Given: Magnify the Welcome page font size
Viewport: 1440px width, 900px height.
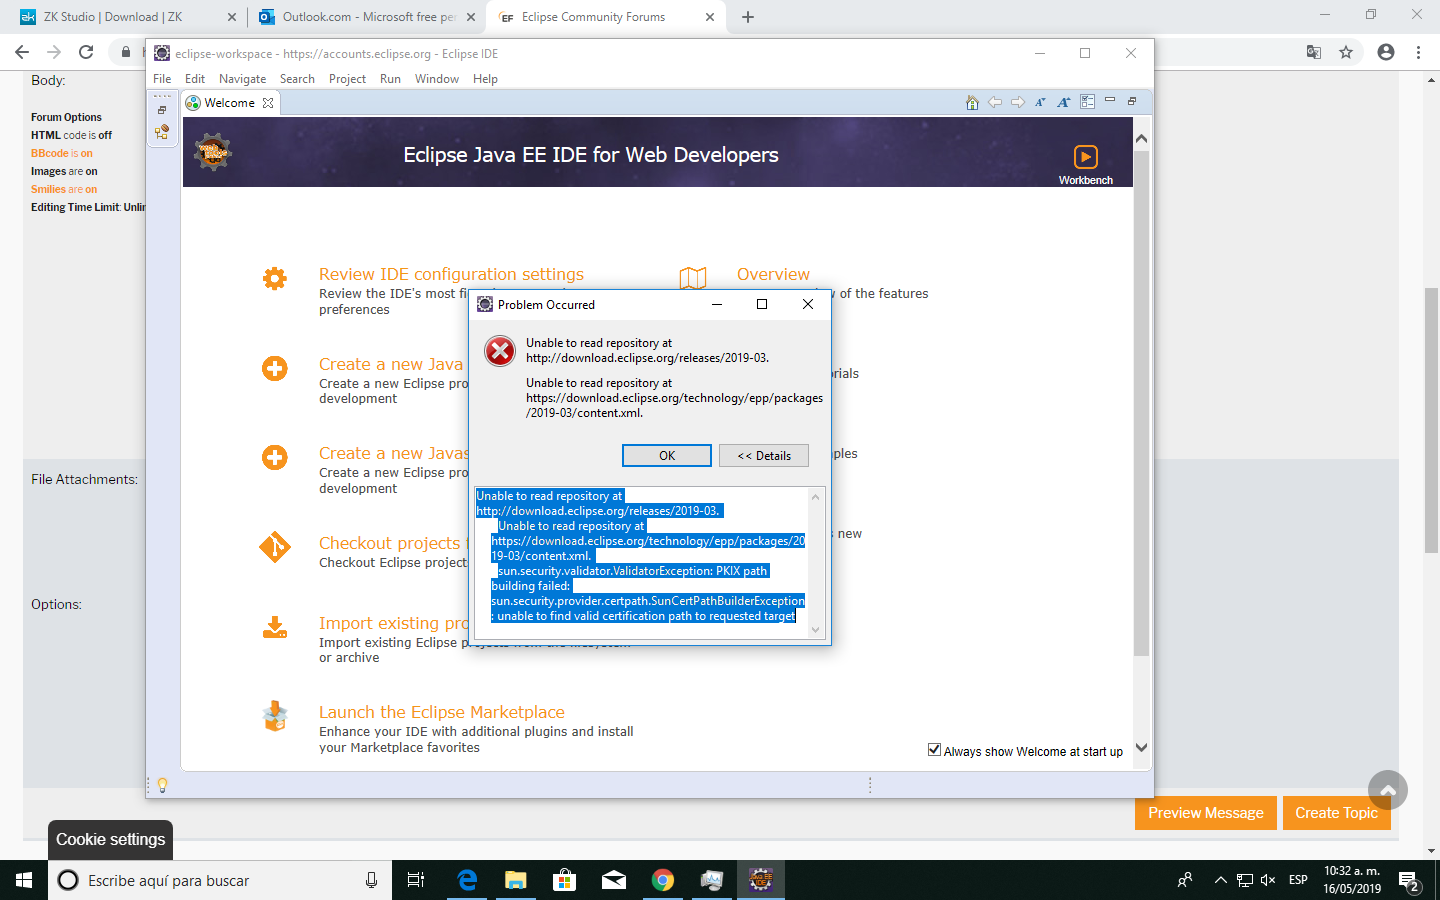Looking at the screenshot, I should coord(1063,102).
